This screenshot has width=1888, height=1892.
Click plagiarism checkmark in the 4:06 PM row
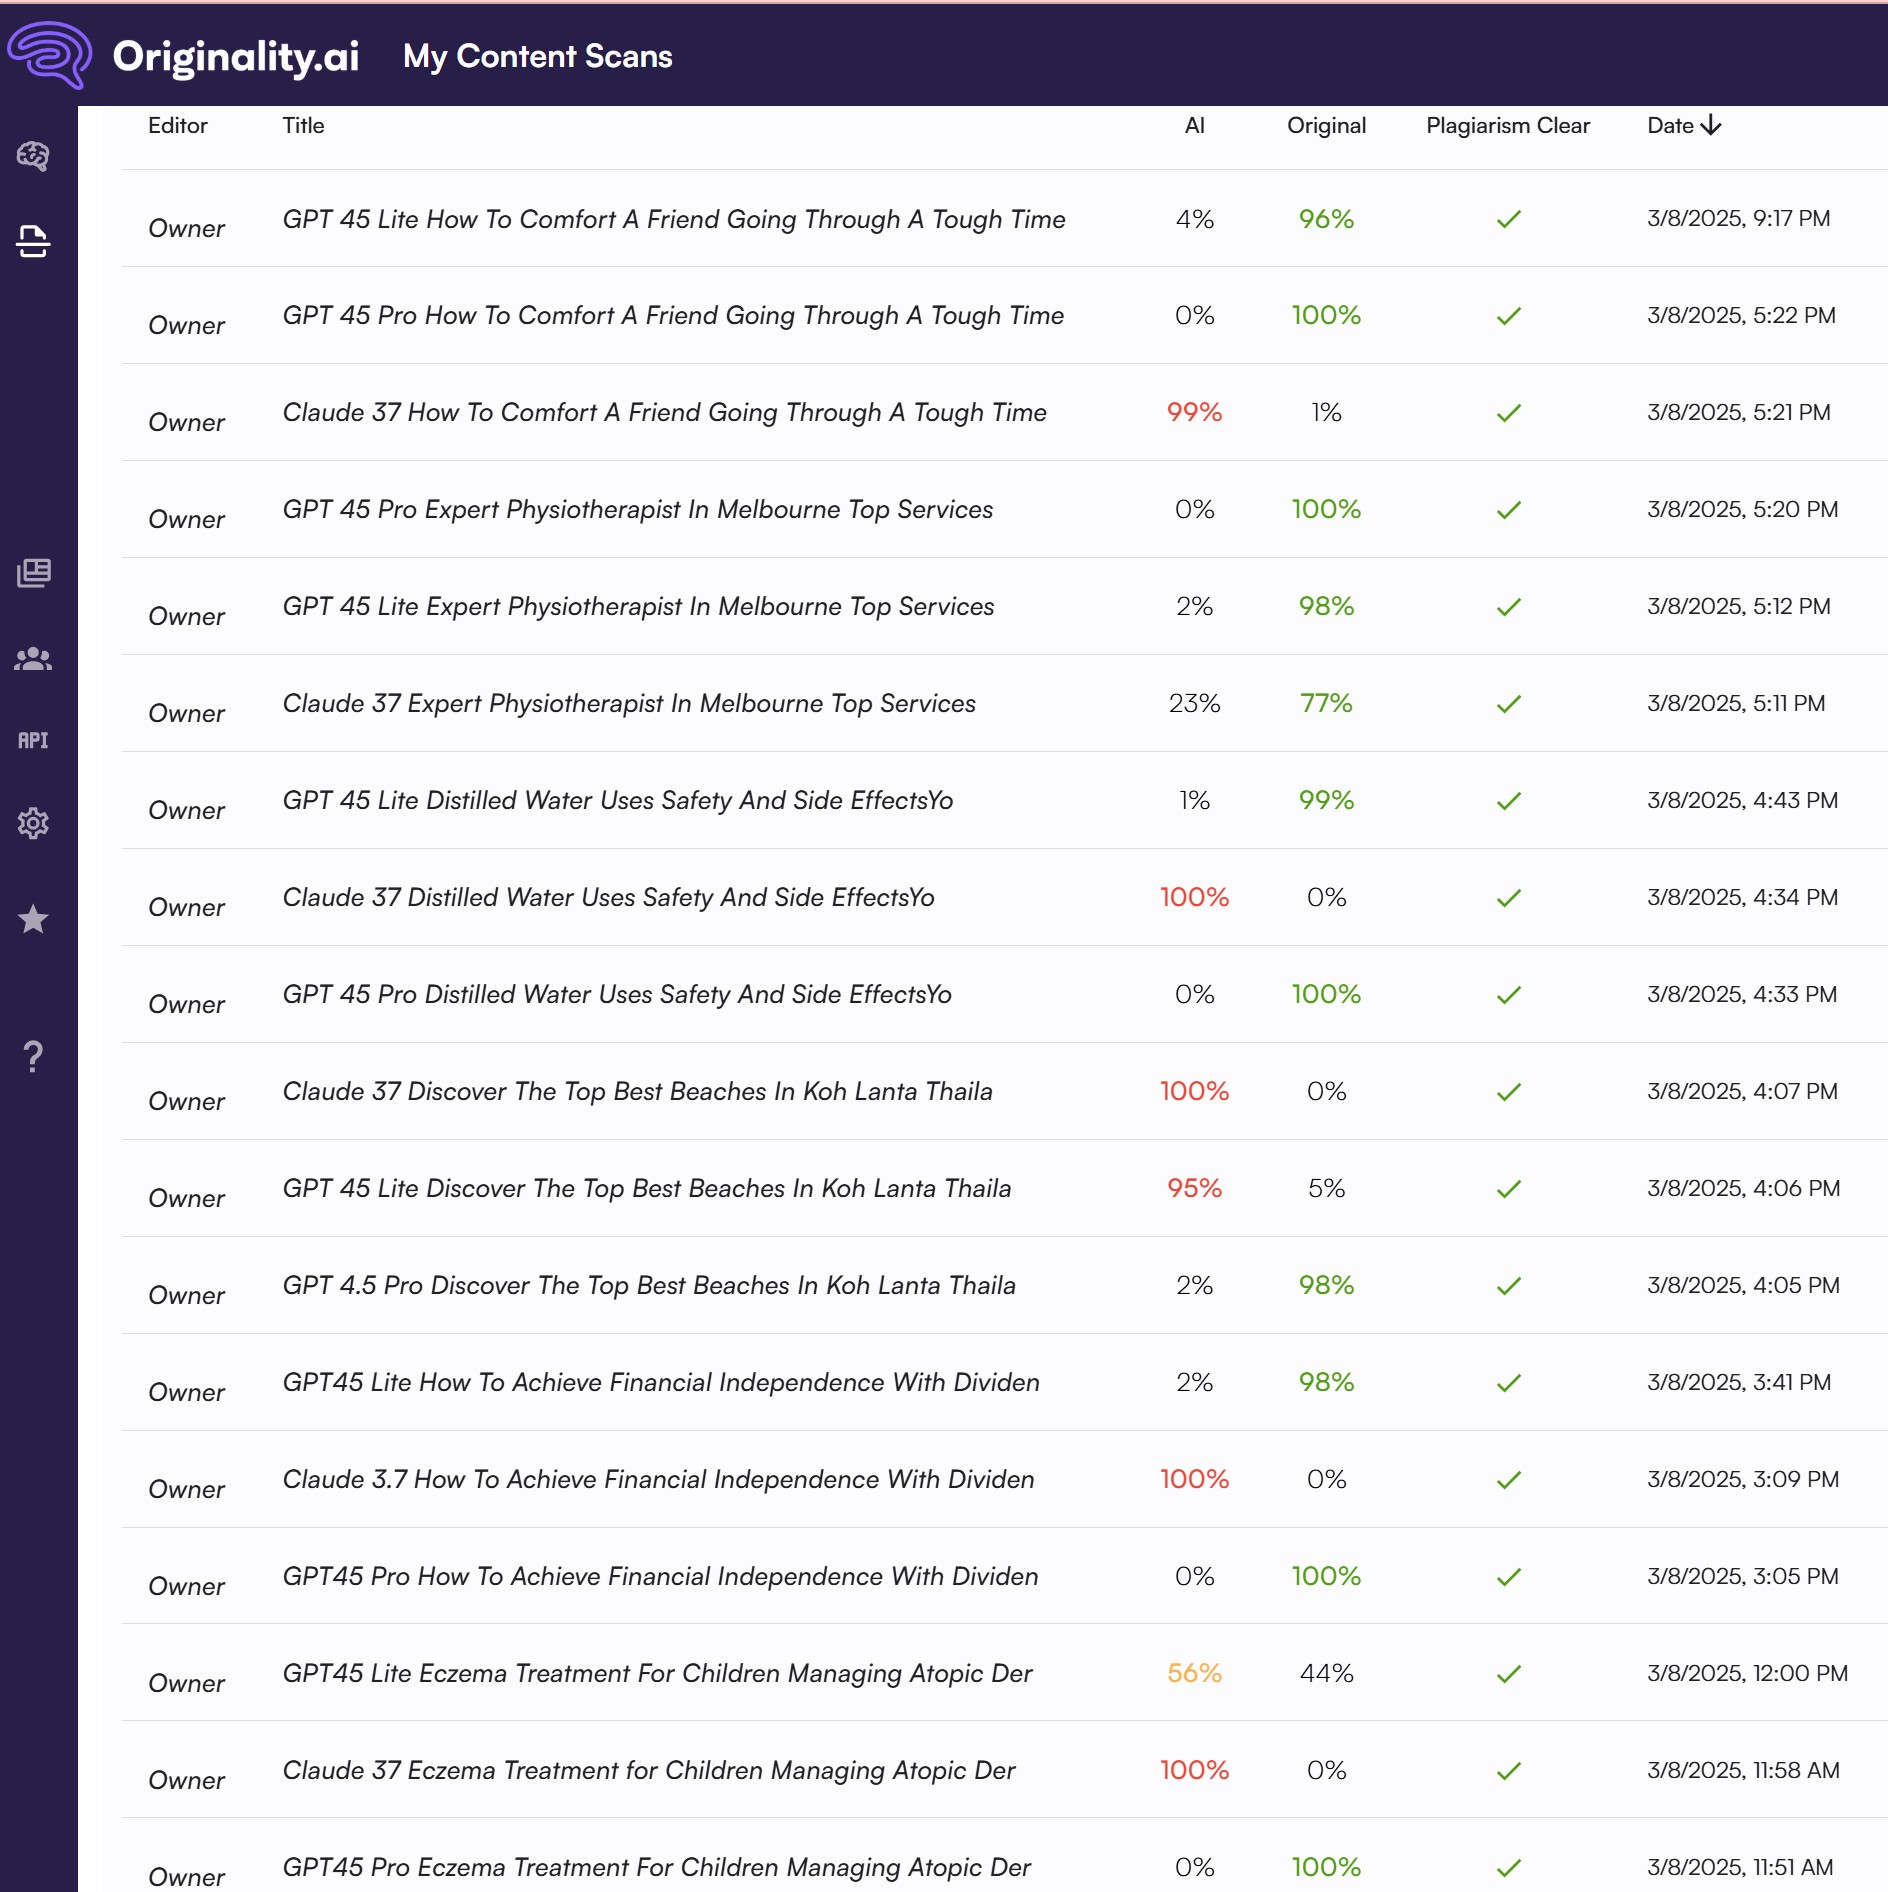[x=1508, y=1188]
